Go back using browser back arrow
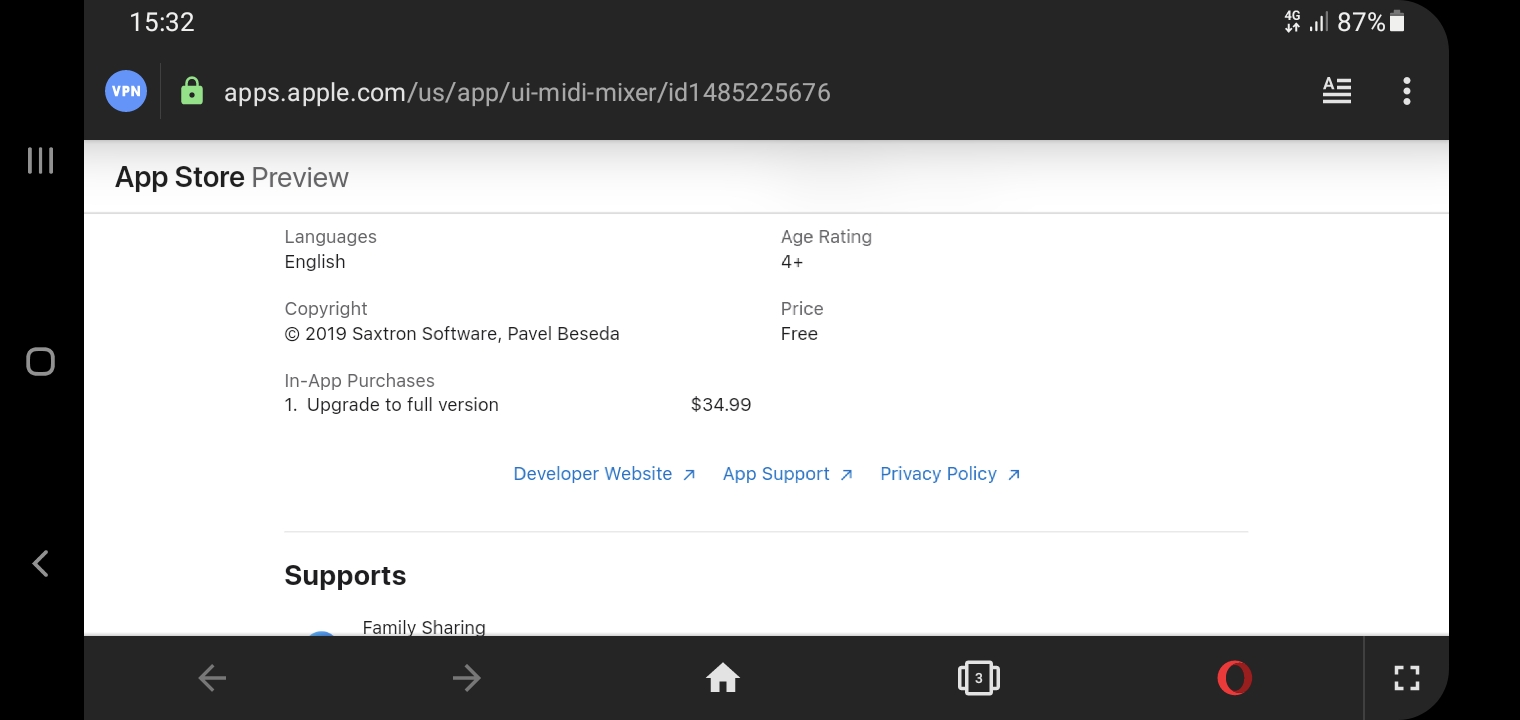 pyautogui.click(x=212, y=679)
